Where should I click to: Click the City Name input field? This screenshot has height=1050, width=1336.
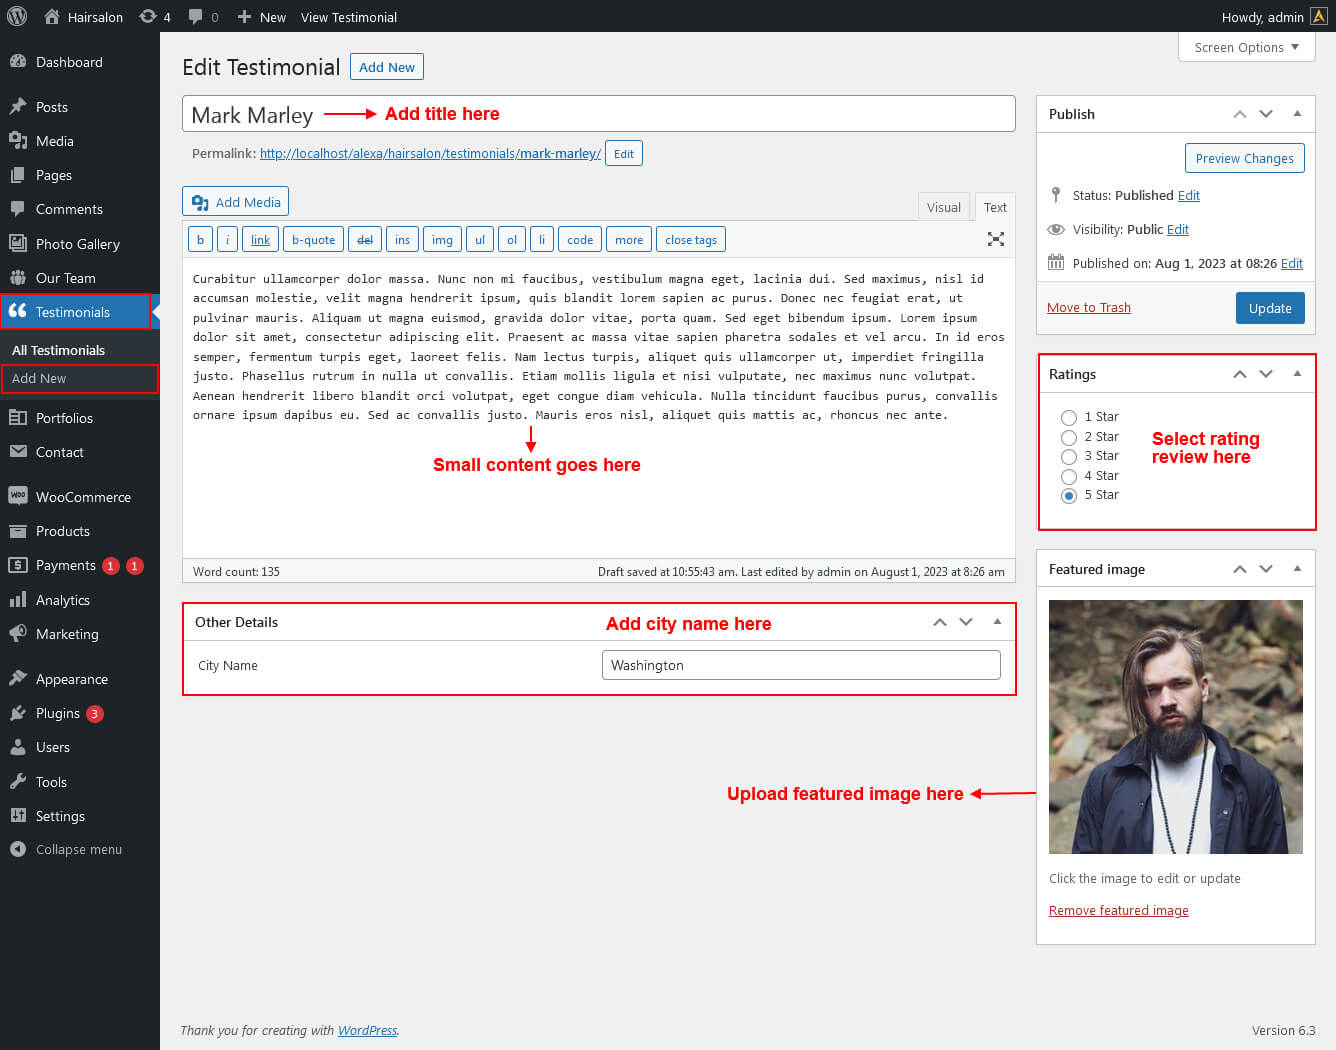pos(801,665)
